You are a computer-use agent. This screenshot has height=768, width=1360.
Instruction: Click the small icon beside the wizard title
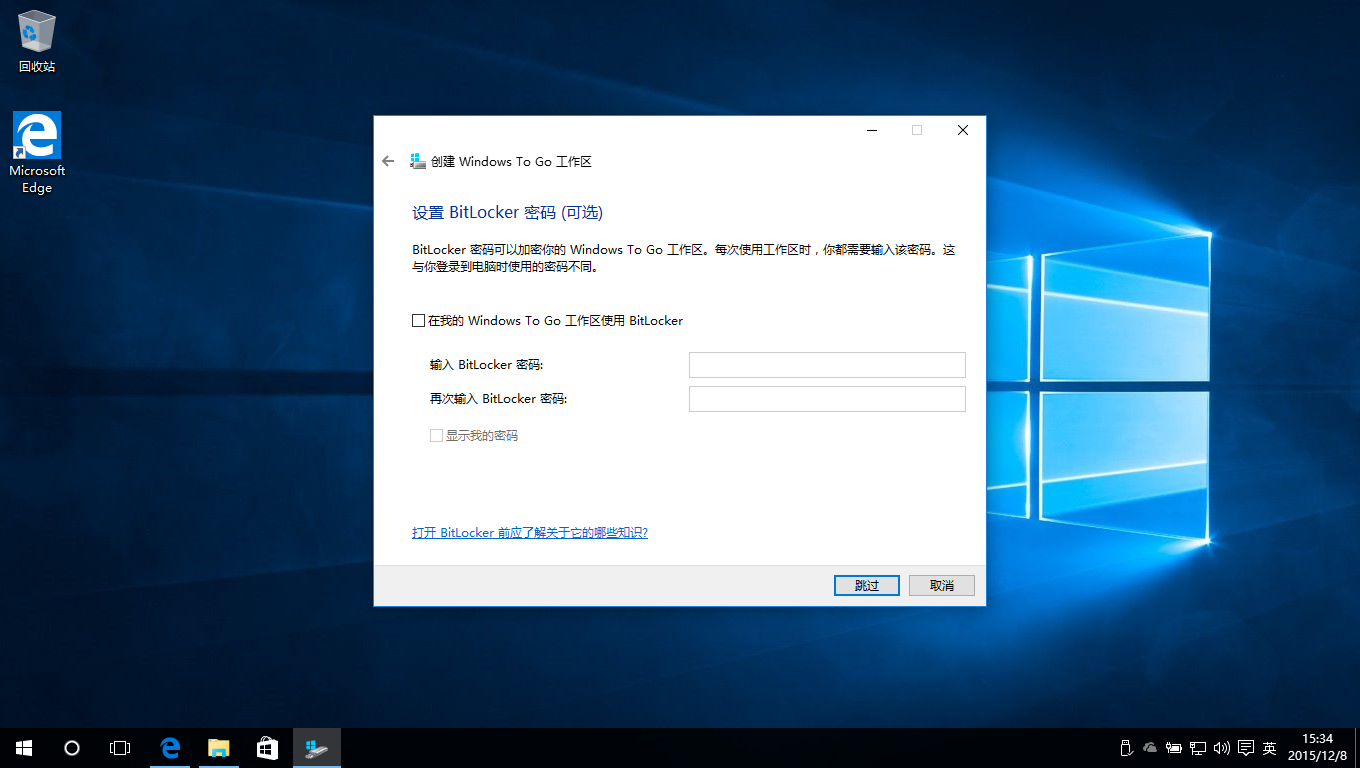click(x=418, y=161)
